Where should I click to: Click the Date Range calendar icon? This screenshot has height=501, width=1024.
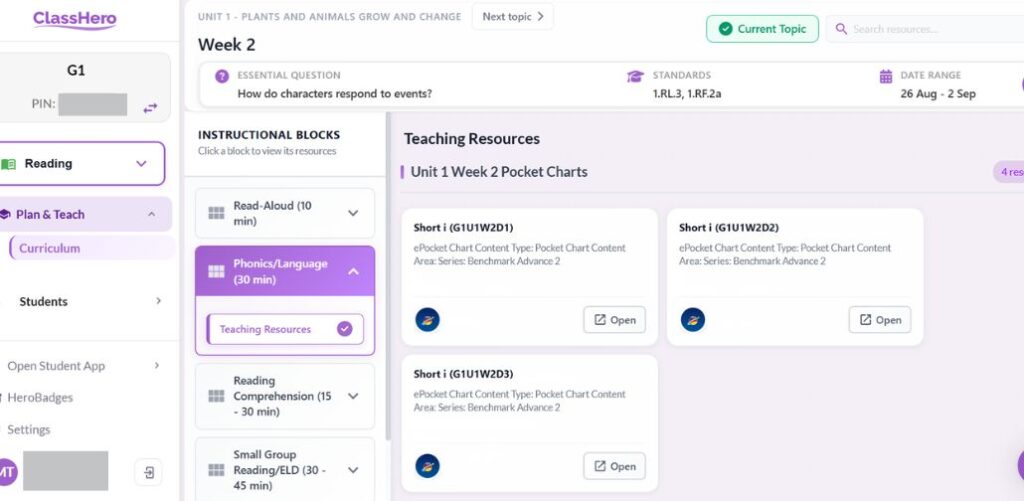(x=885, y=76)
